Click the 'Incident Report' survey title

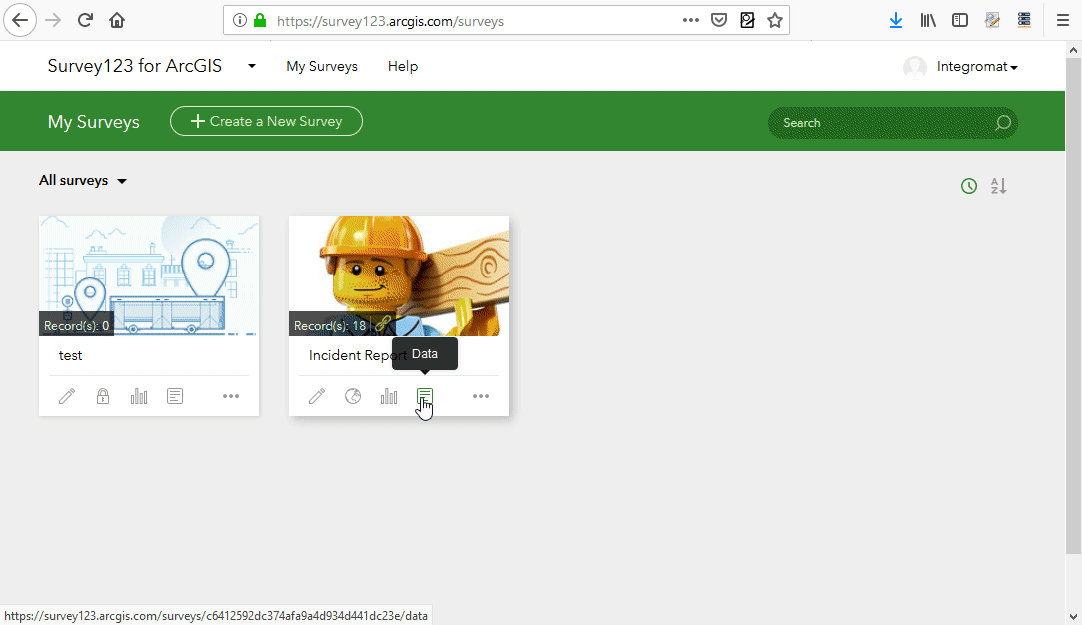coord(357,355)
